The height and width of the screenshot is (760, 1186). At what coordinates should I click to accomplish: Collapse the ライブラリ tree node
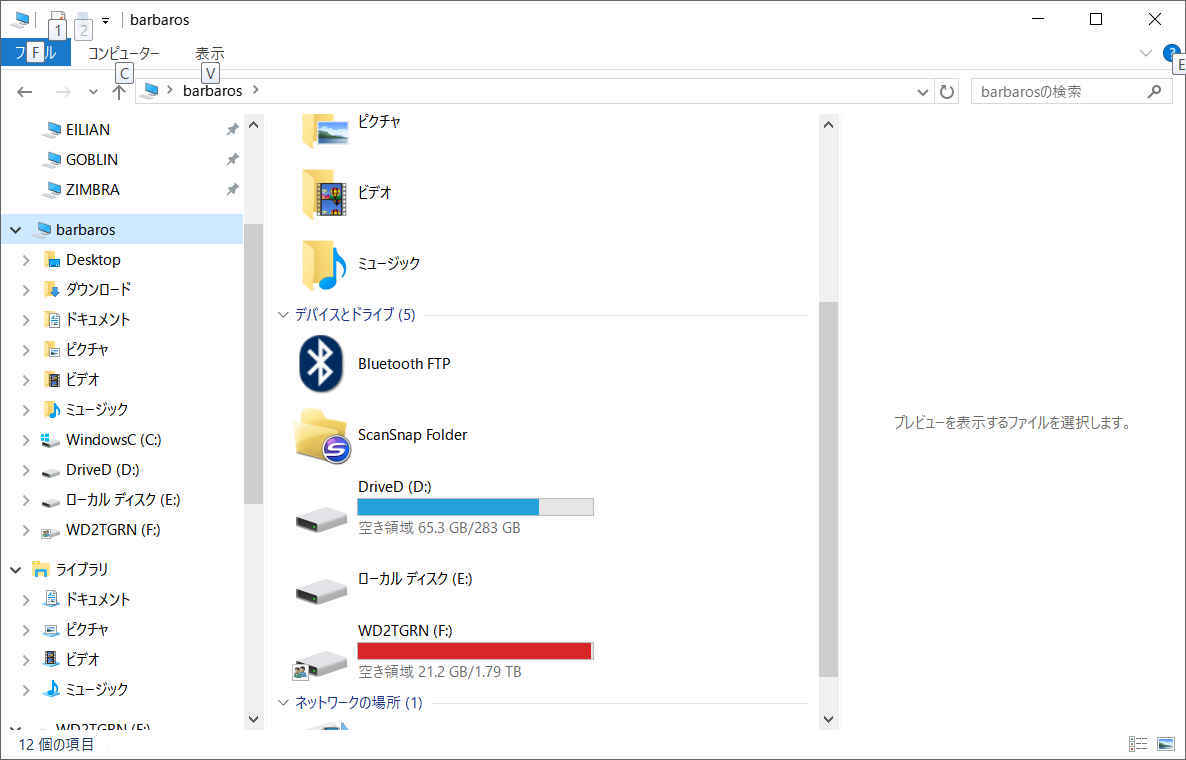coord(16,569)
